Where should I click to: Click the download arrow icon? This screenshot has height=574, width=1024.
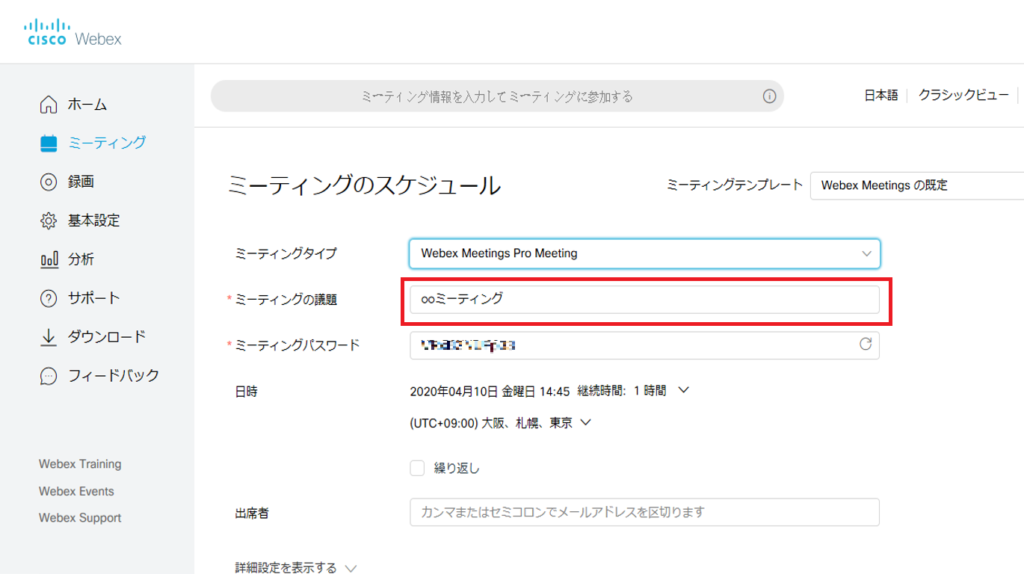pyautogui.click(x=48, y=337)
